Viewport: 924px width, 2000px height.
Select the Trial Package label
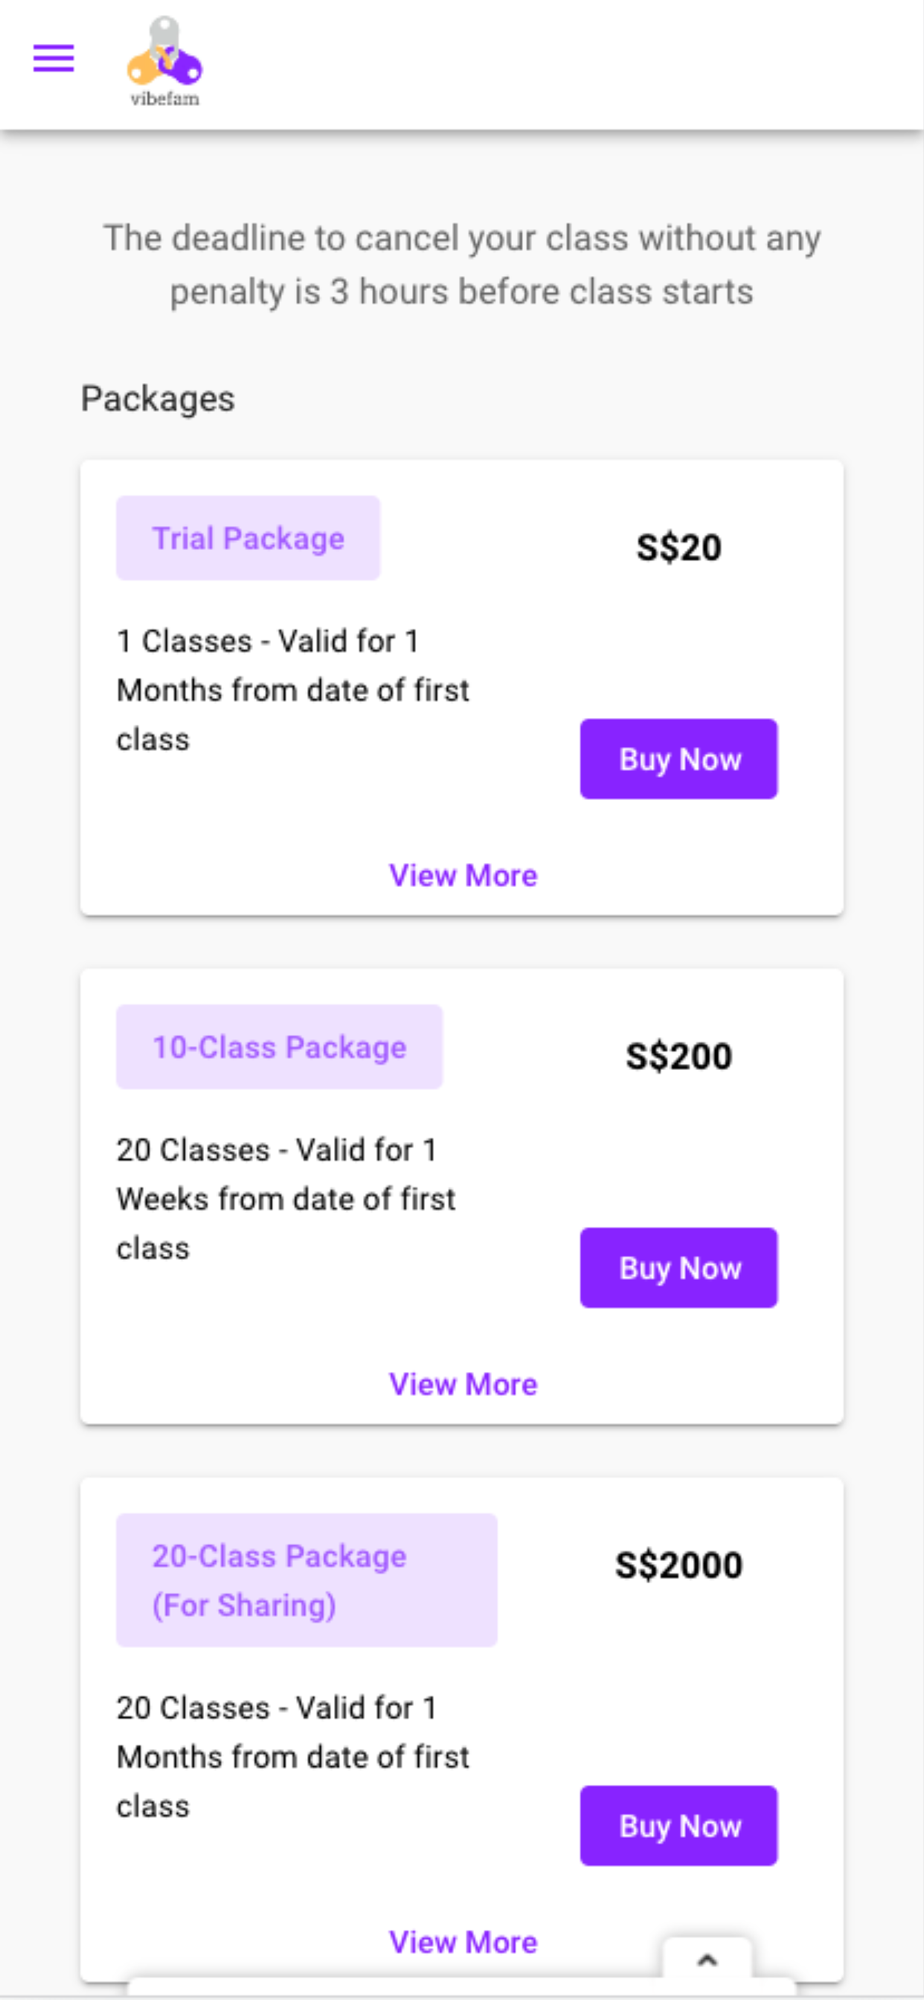click(x=248, y=538)
